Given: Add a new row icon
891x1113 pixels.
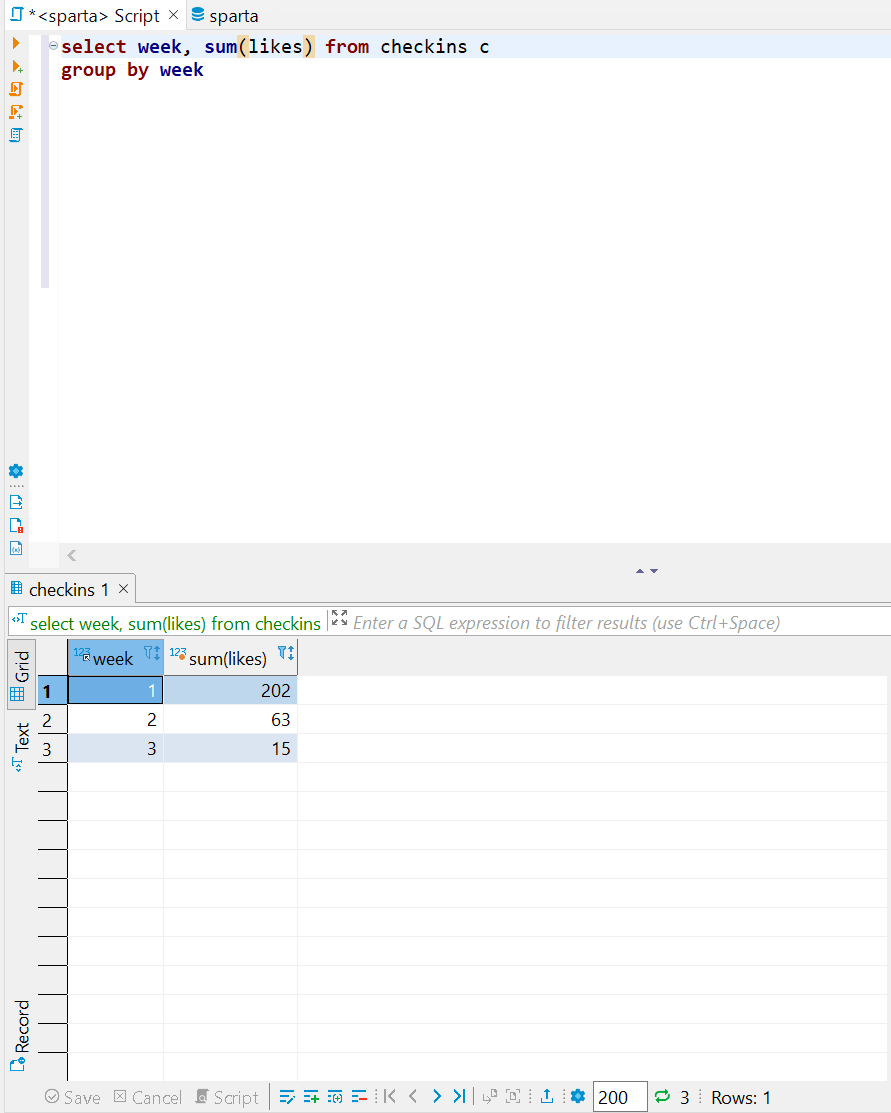Looking at the screenshot, I should (x=311, y=1097).
